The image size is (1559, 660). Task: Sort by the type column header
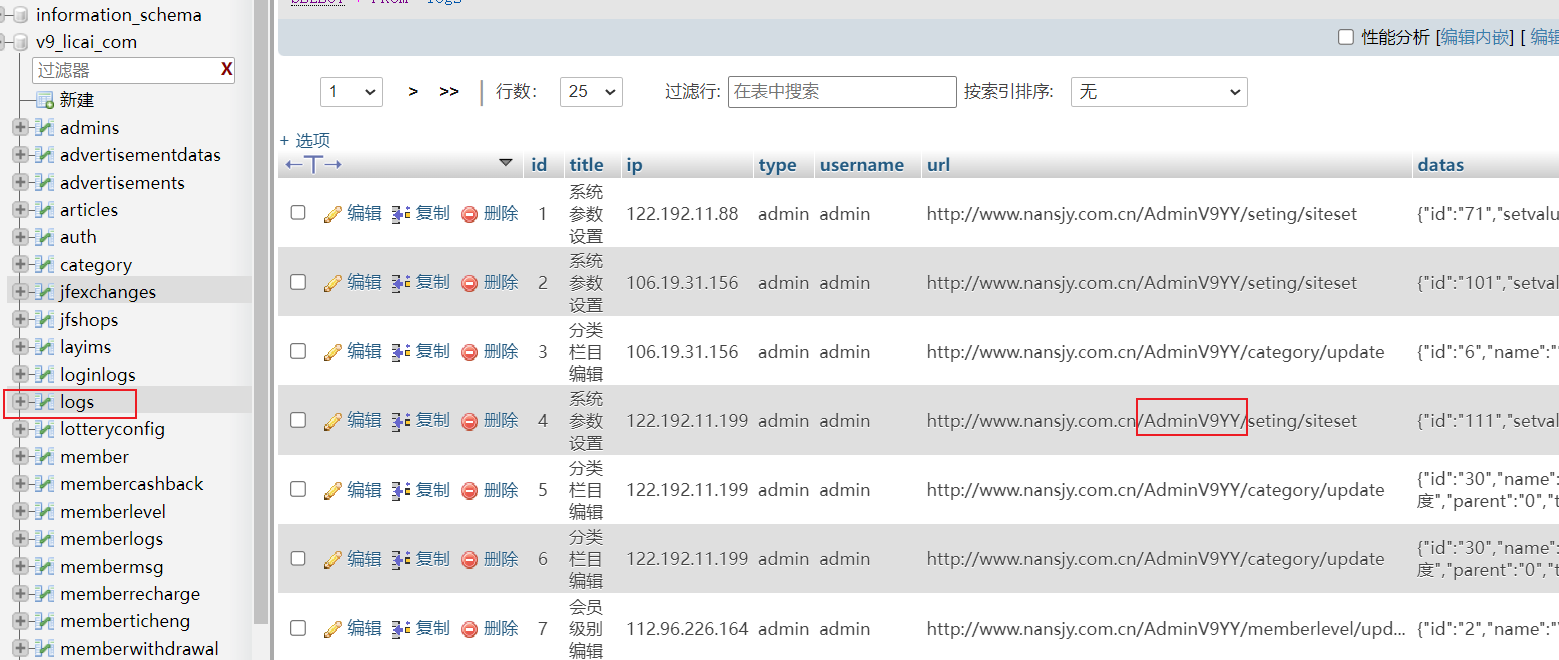[777, 165]
